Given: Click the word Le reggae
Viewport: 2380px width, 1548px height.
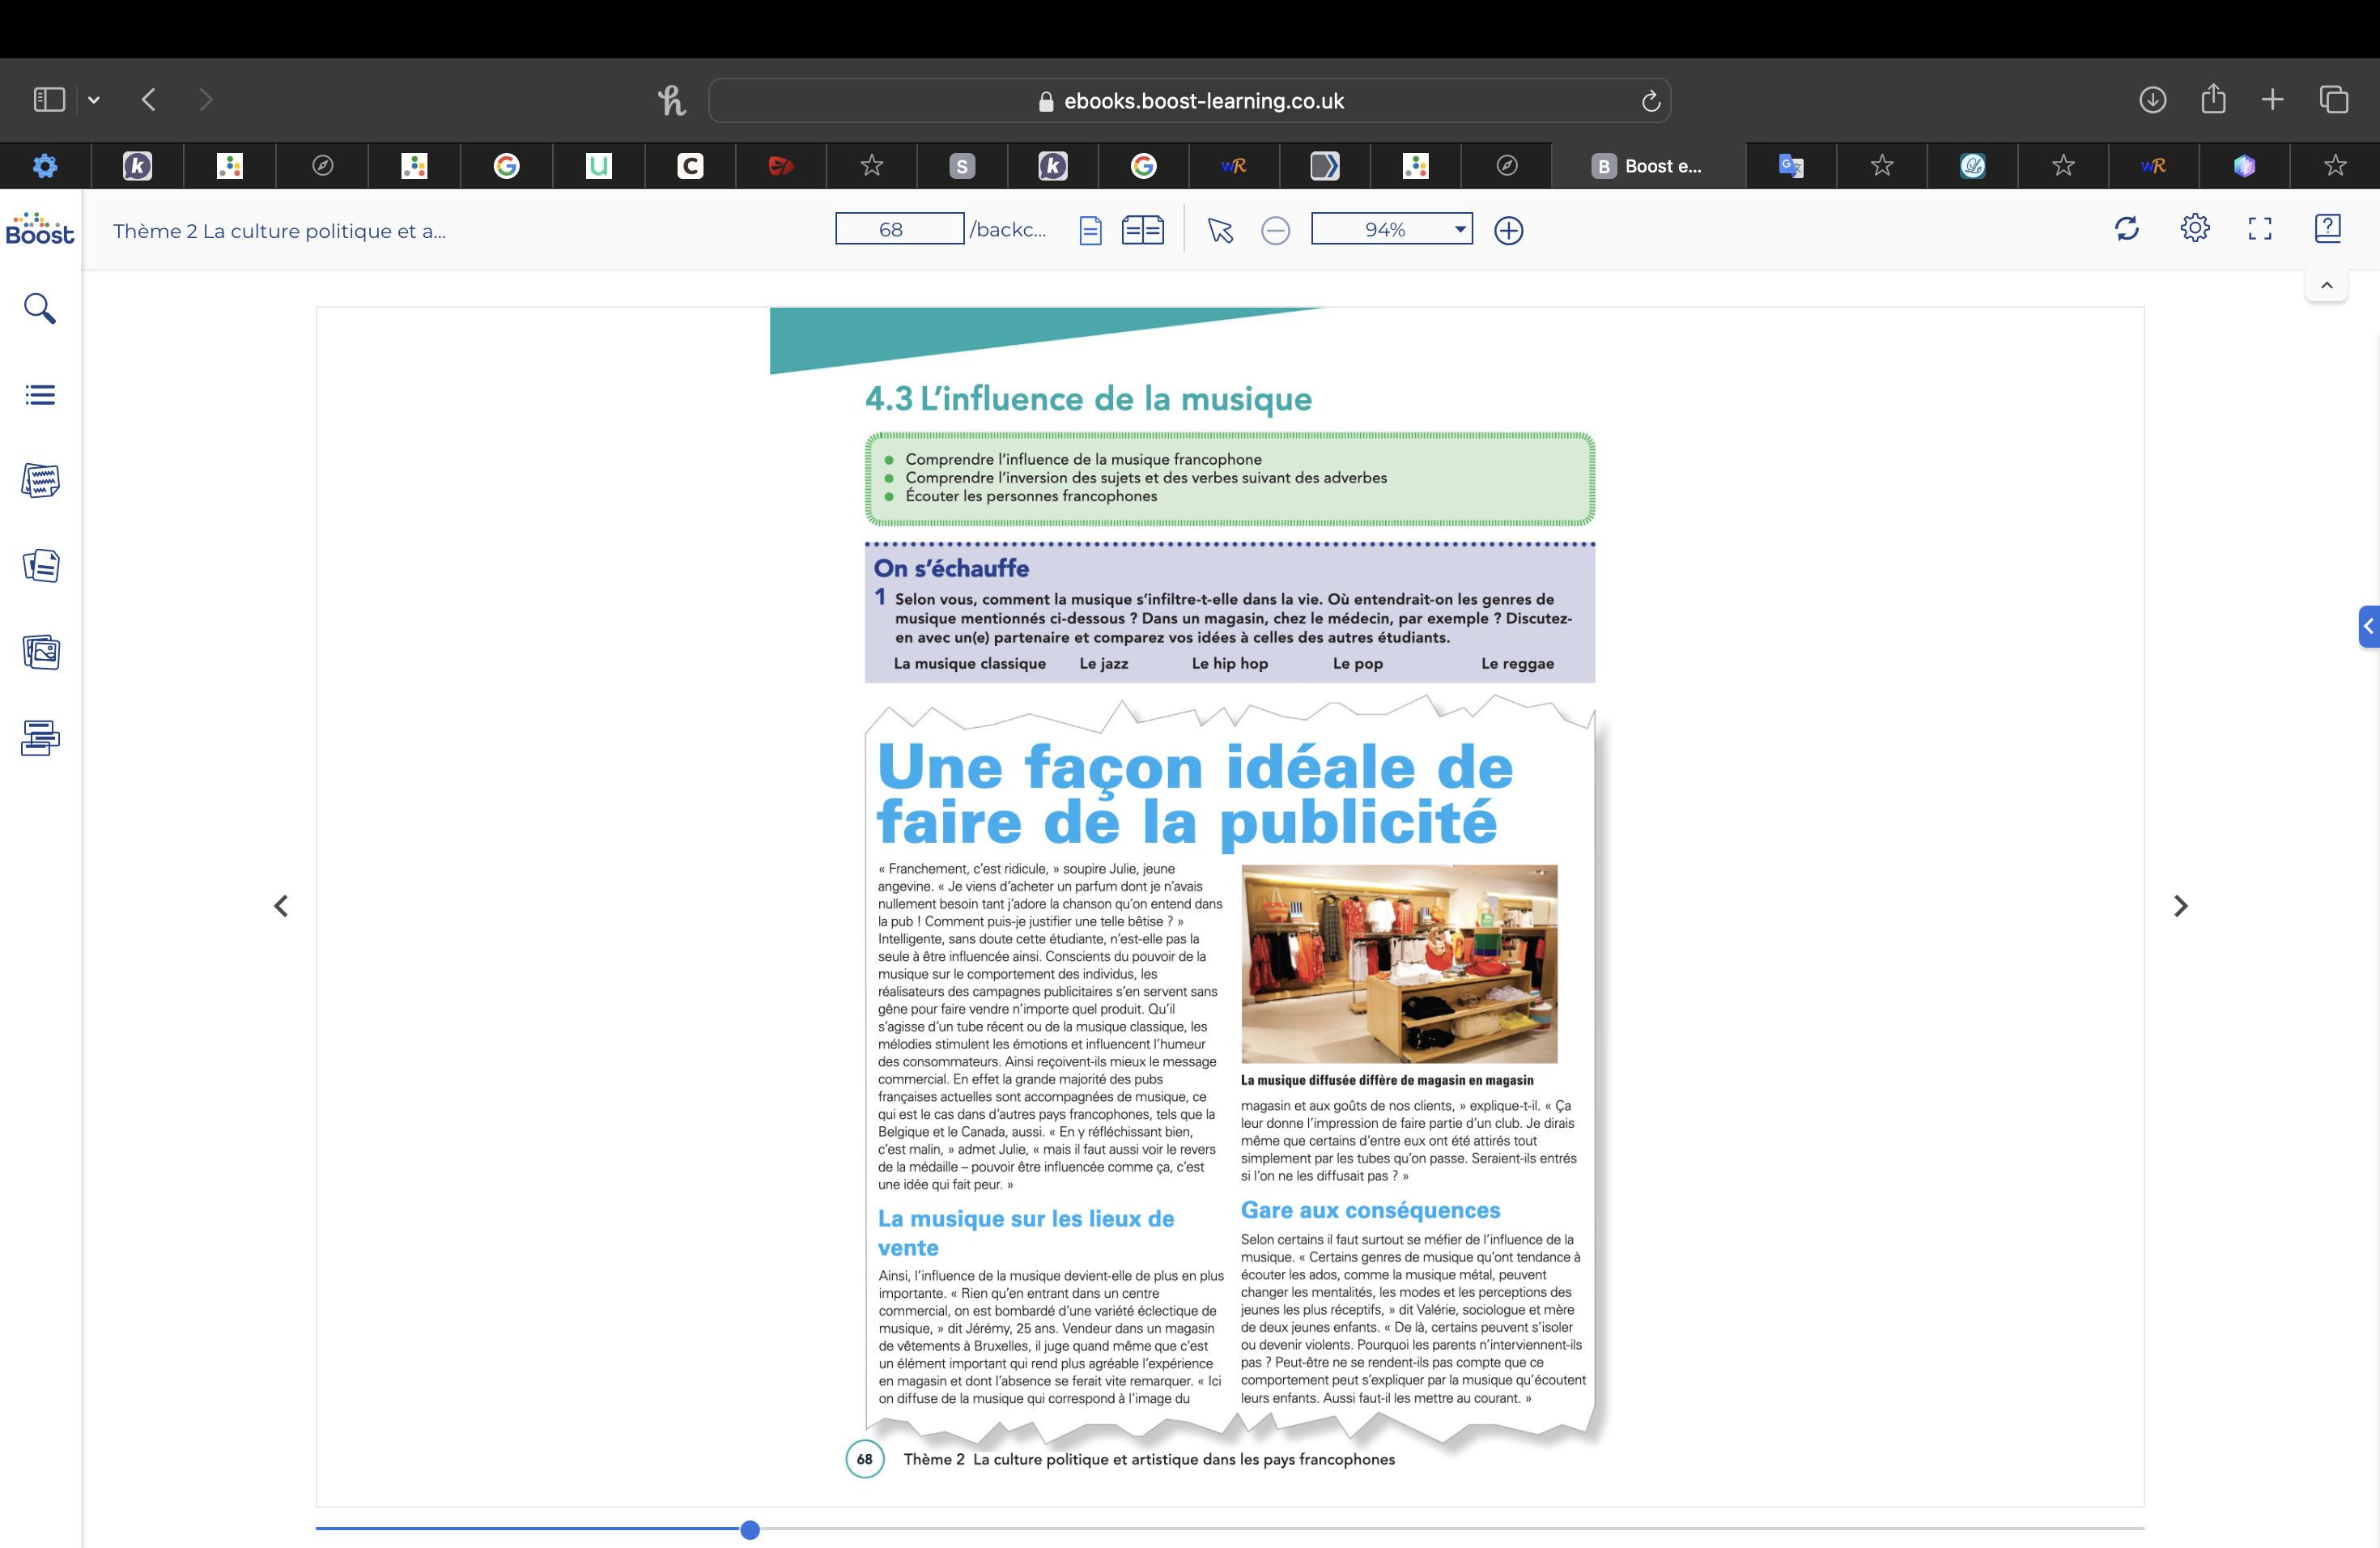Looking at the screenshot, I should [x=1517, y=663].
